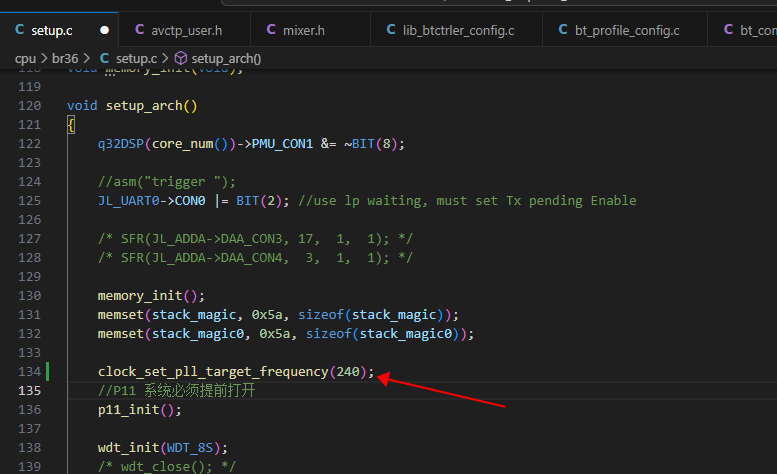
Task: Click the green change marker beside line 134
Action: pos(48,371)
